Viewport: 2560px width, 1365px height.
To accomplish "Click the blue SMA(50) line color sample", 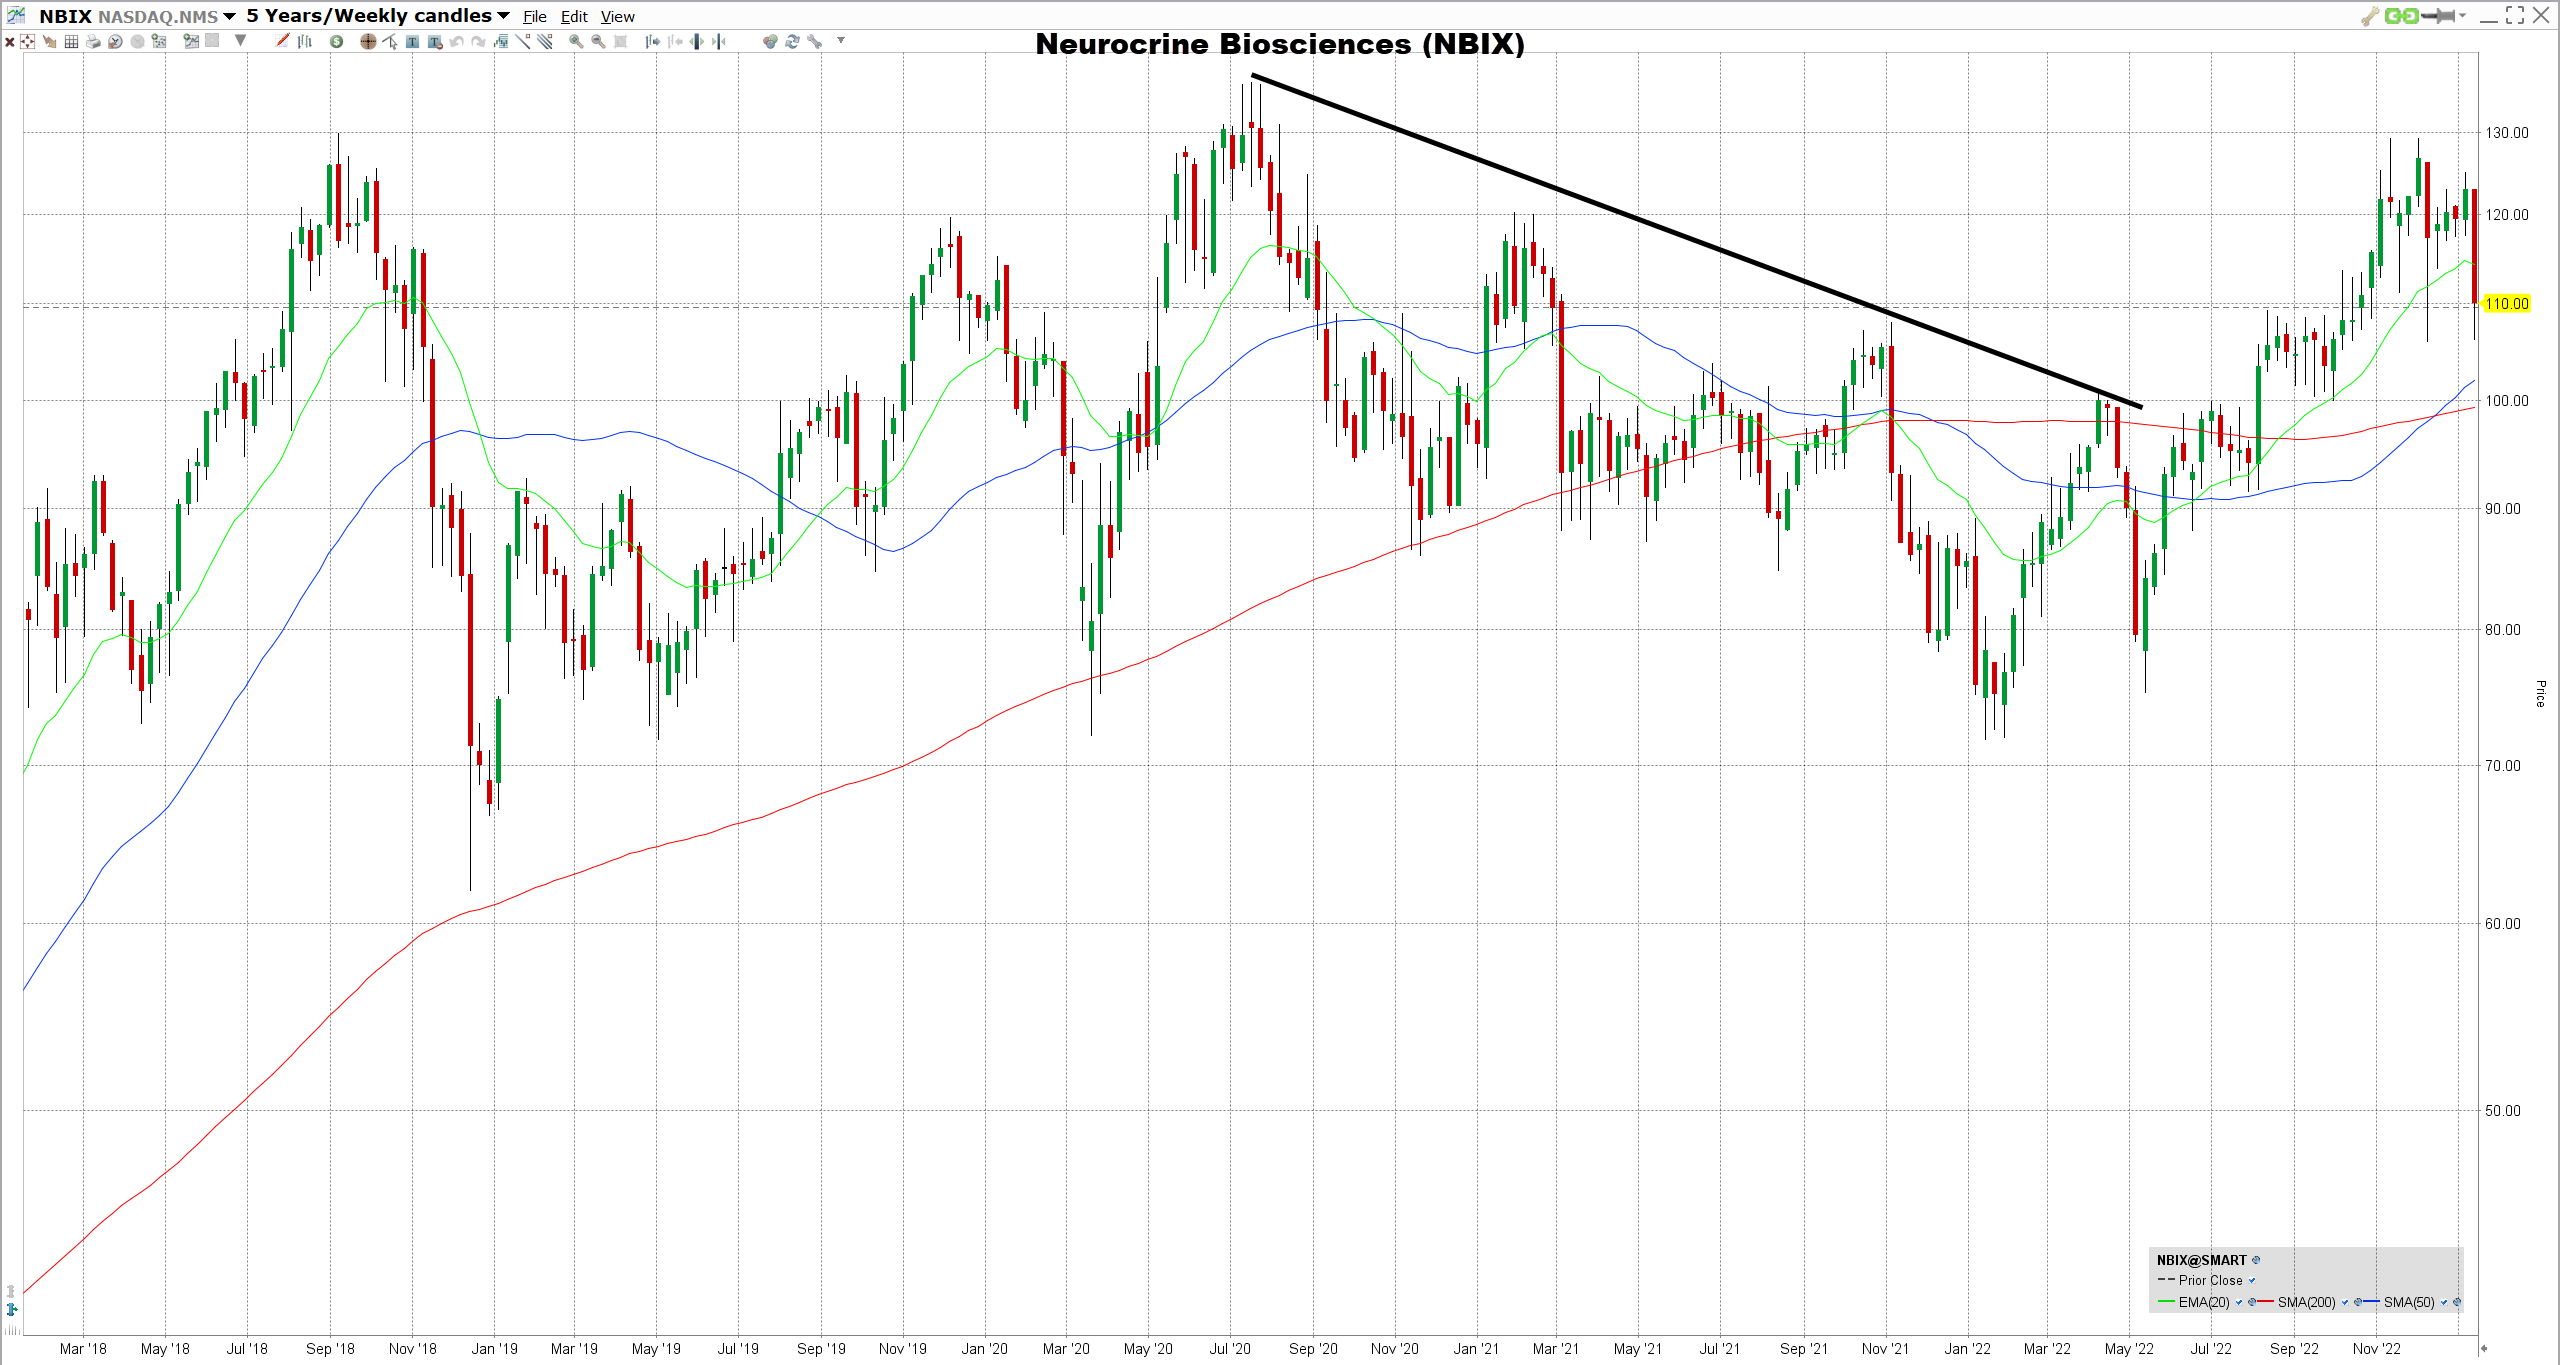I will click(2371, 1301).
